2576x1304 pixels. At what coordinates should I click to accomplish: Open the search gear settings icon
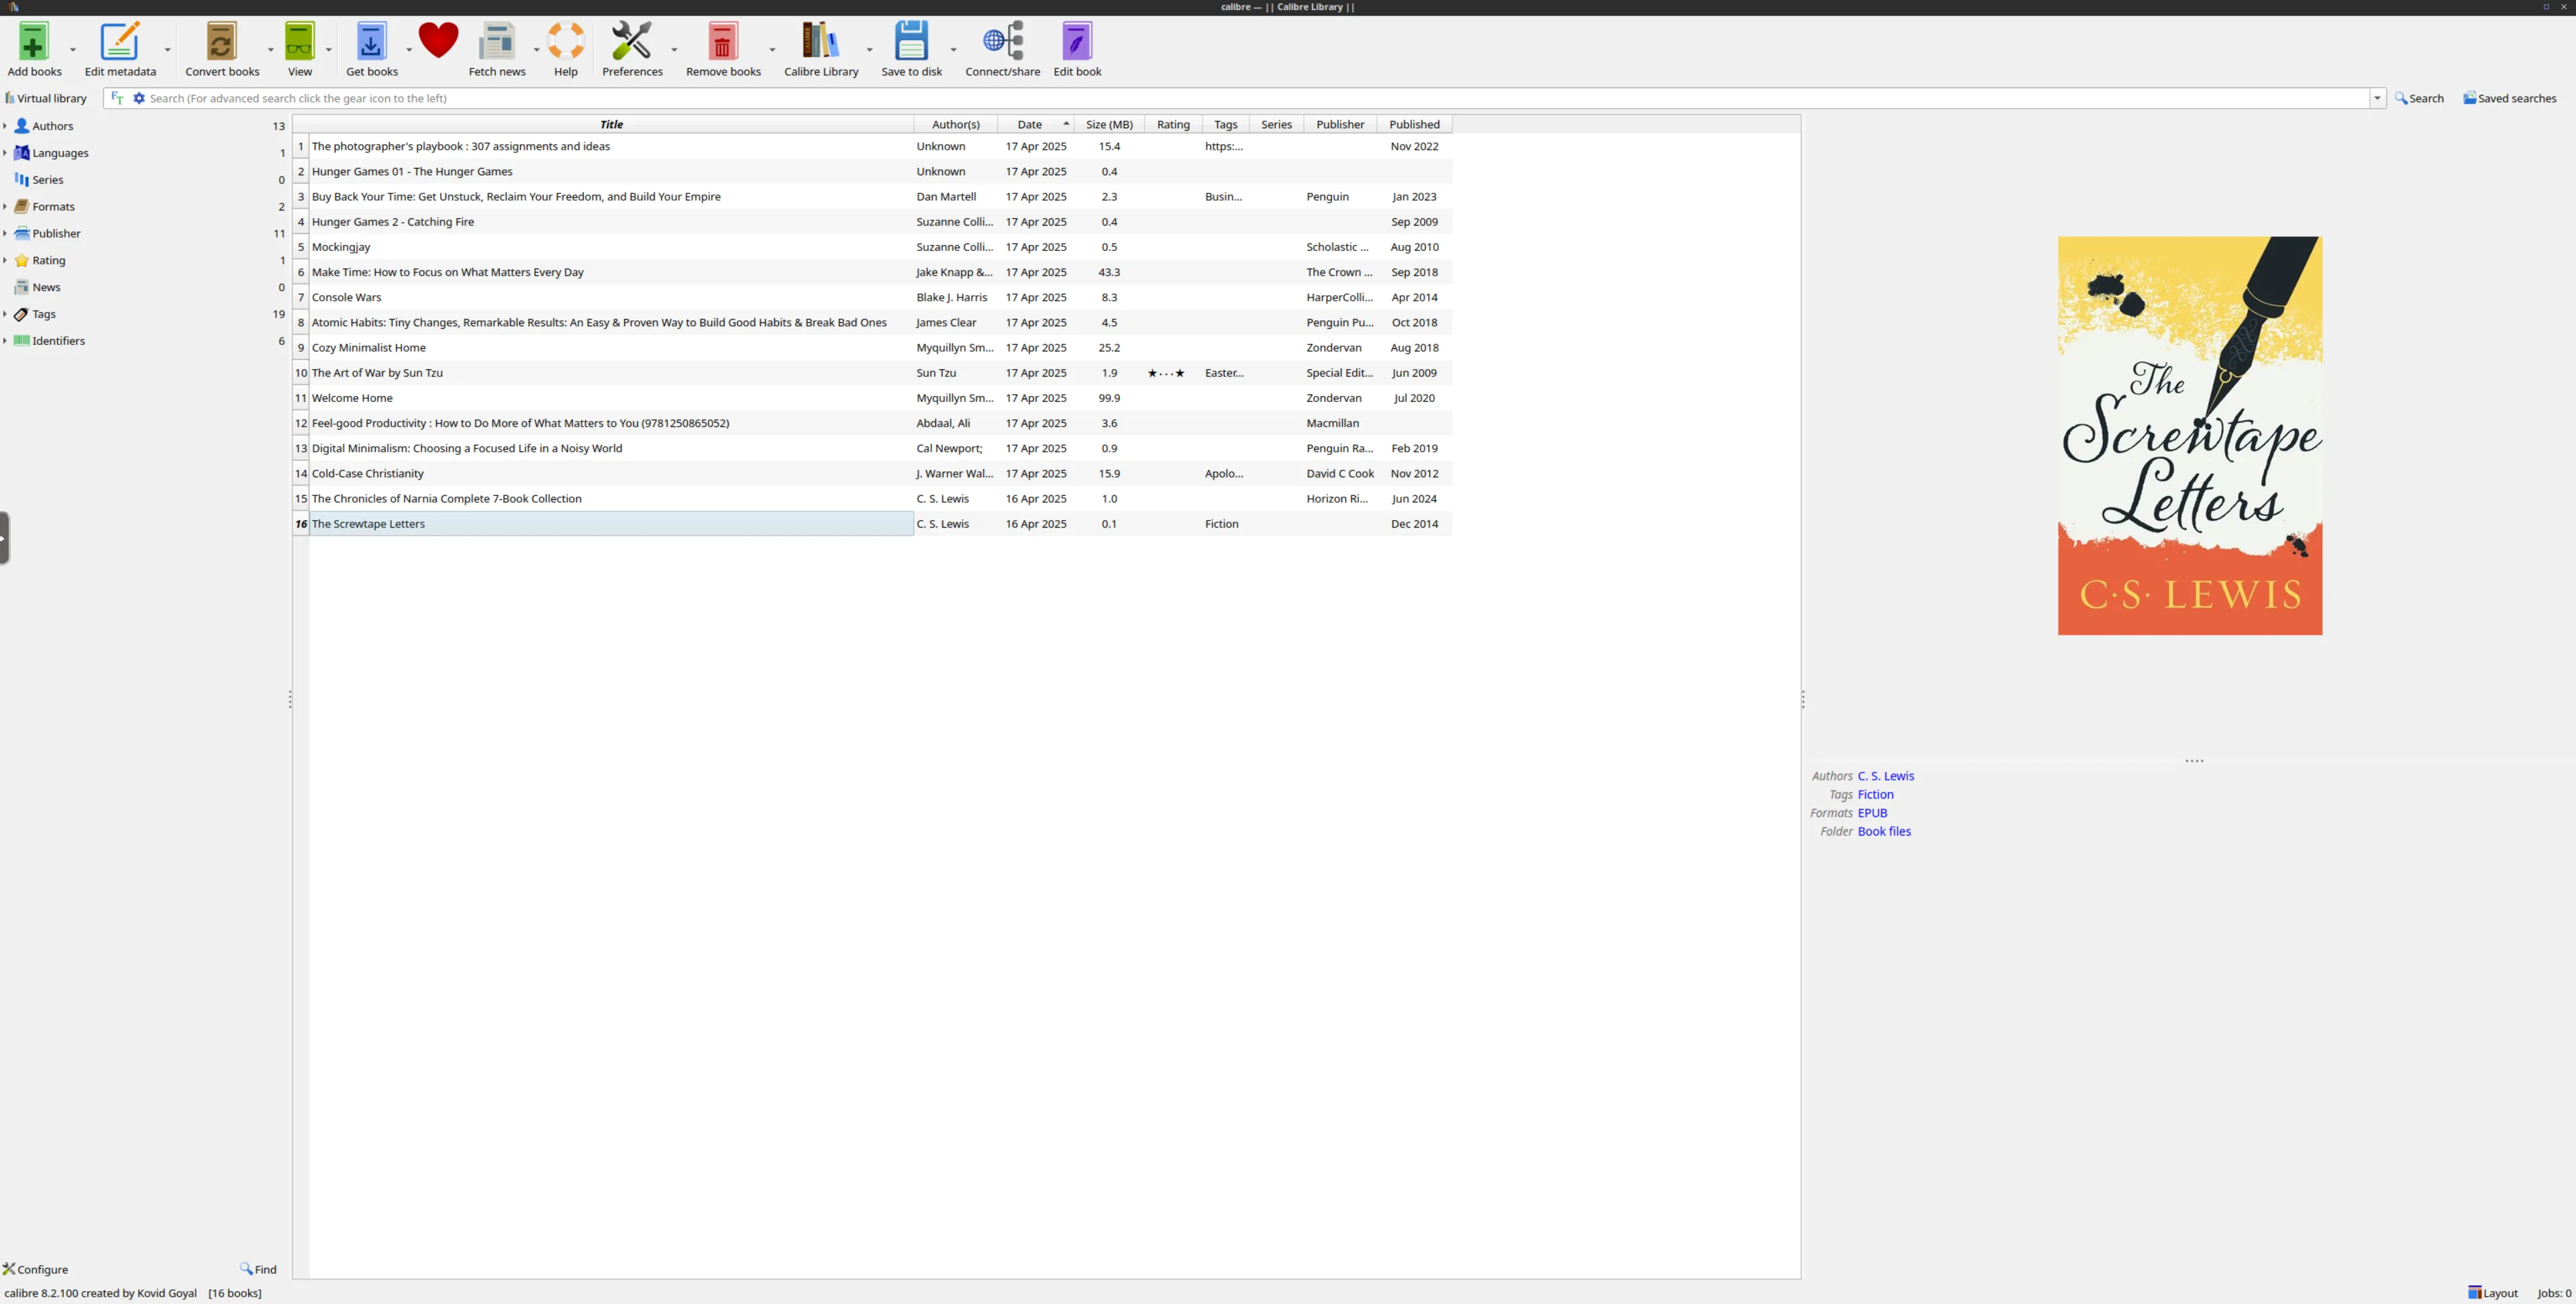pyautogui.click(x=139, y=98)
